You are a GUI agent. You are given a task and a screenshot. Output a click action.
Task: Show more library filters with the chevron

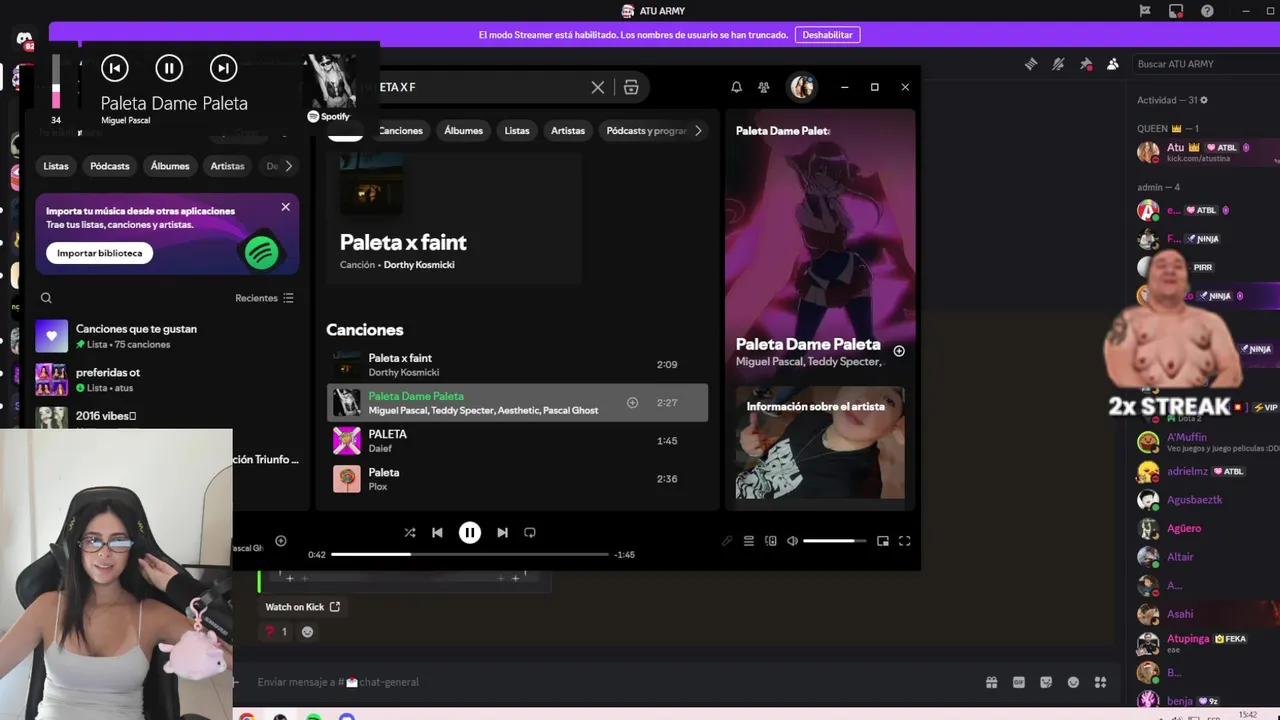288,166
